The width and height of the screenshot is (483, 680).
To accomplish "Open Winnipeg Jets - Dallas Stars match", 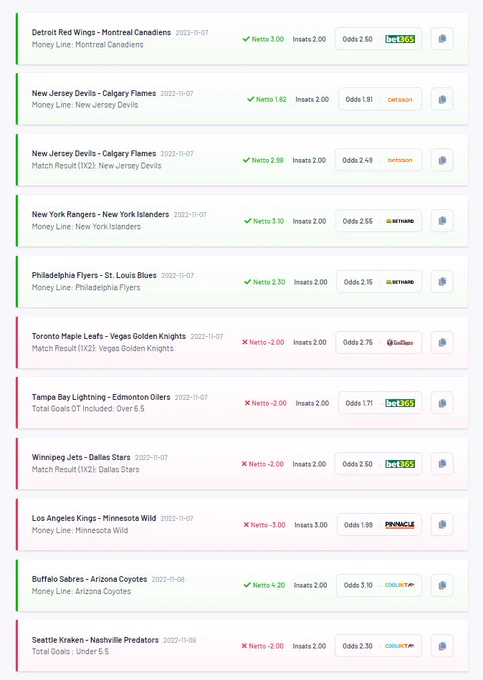I will [x=81, y=457].
